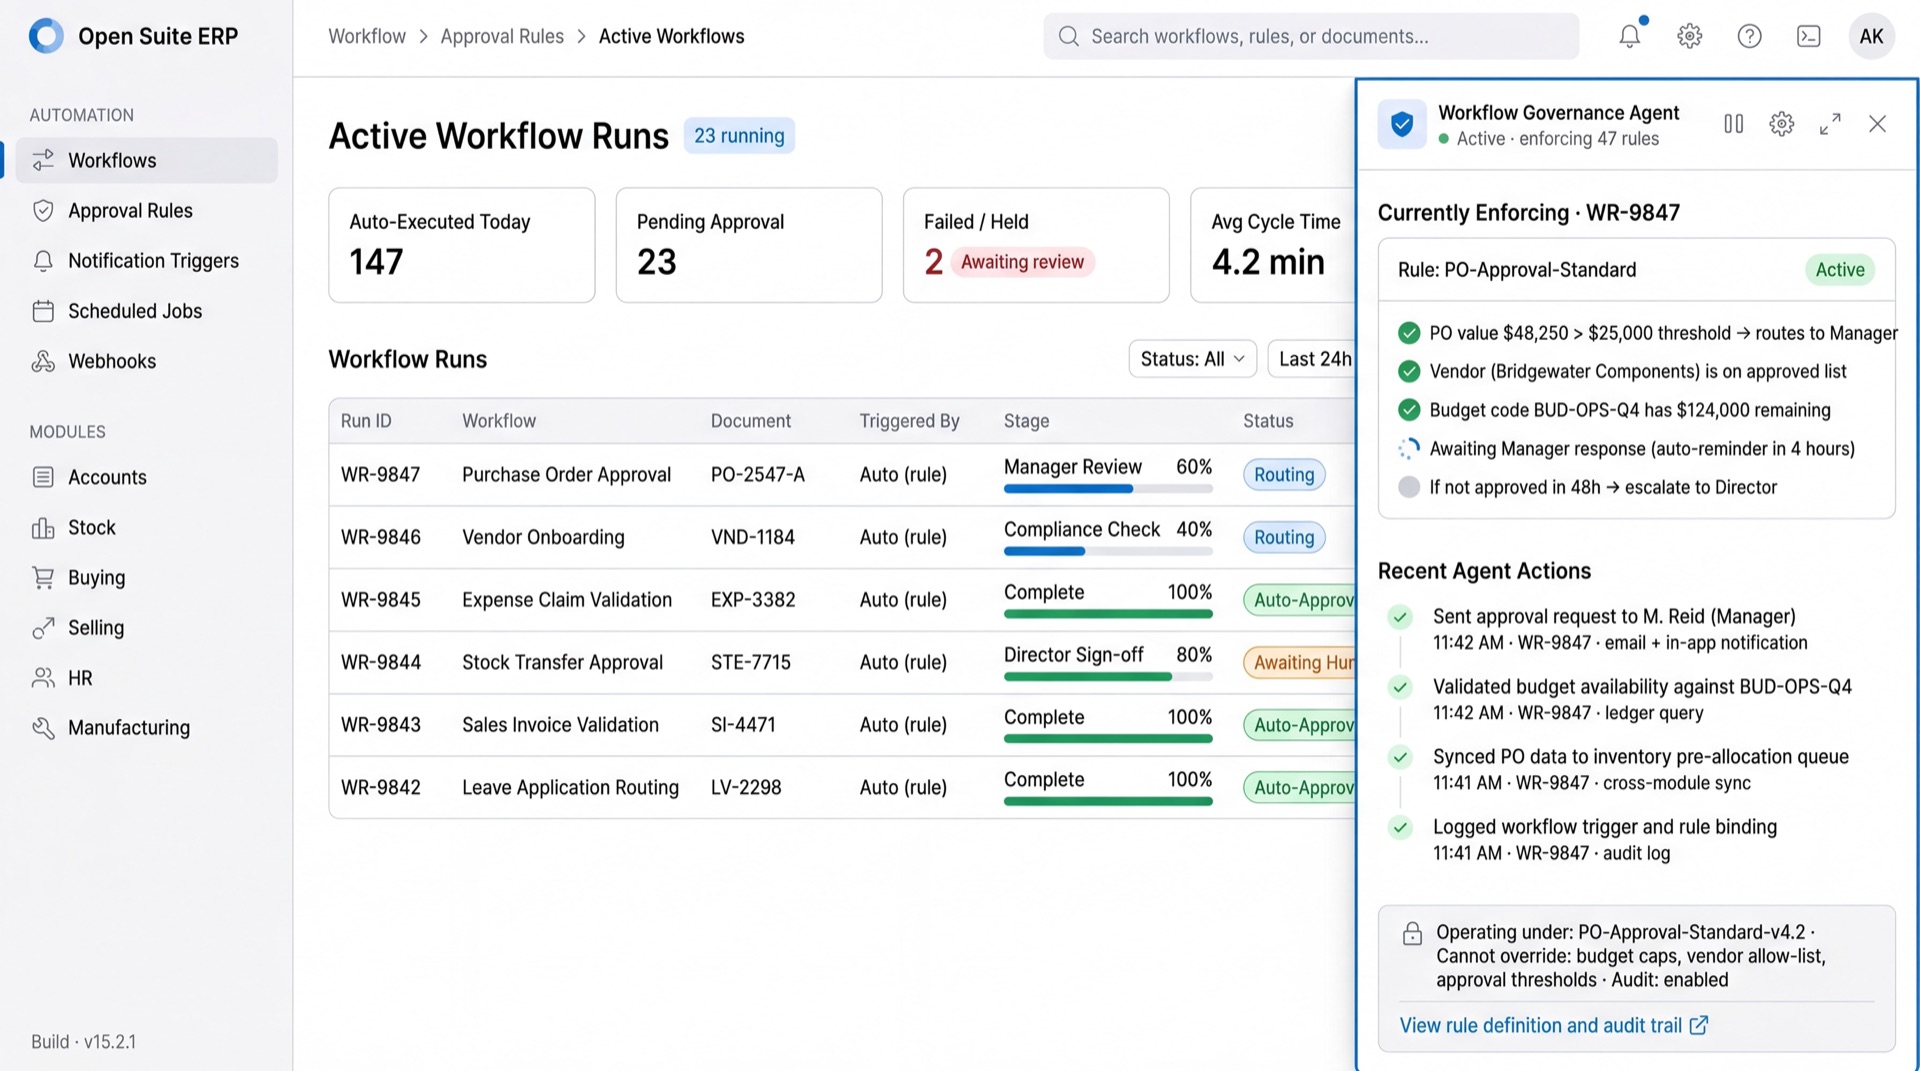Open the Status: All filter dropdown
Viewport: 1920px width, 1071px height.
(1192, 359)
